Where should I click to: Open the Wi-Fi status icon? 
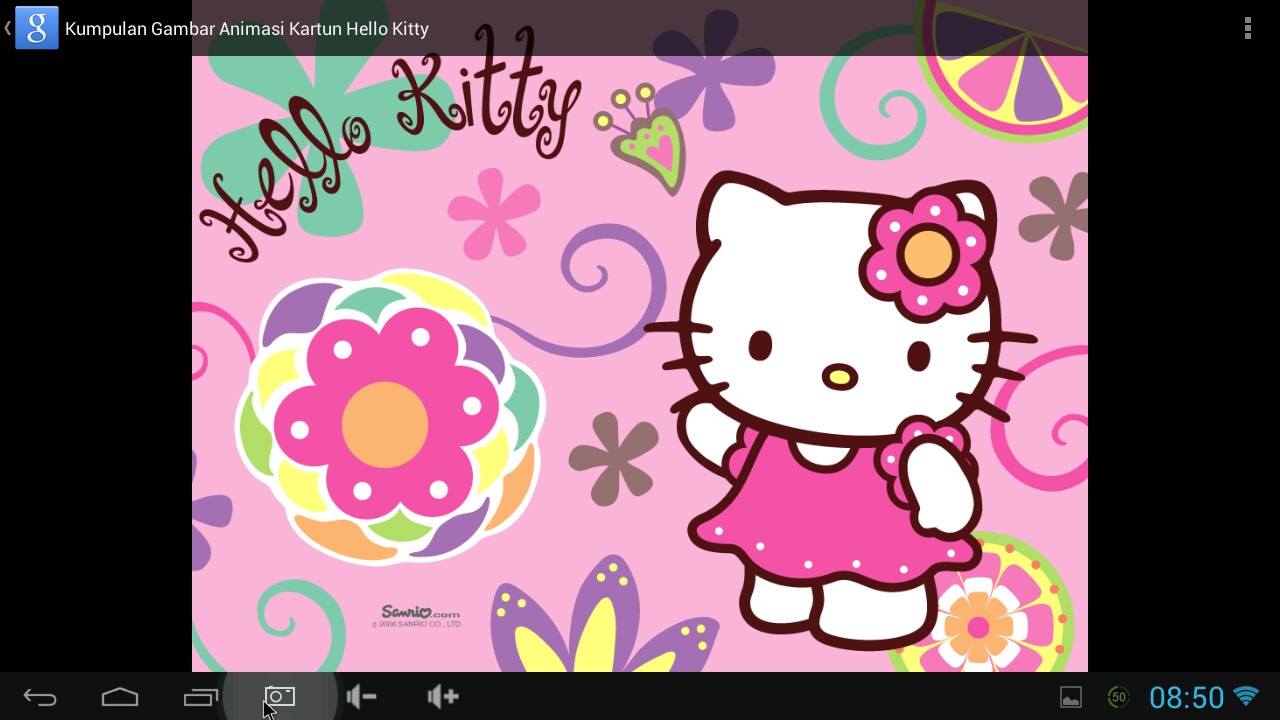[1246, 696]
